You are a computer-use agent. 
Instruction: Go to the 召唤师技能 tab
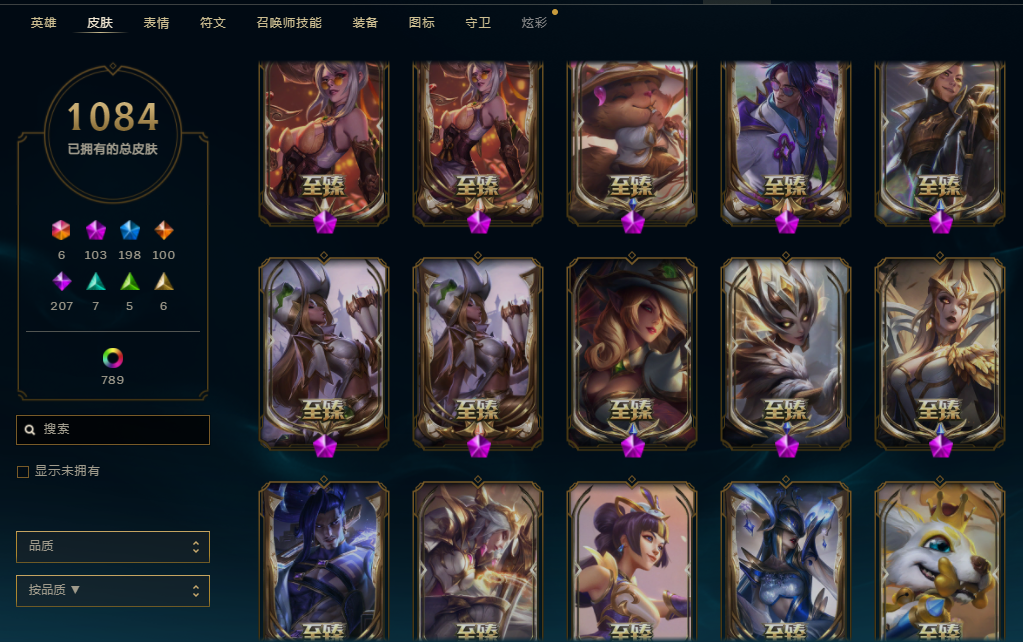coord(289,23)
